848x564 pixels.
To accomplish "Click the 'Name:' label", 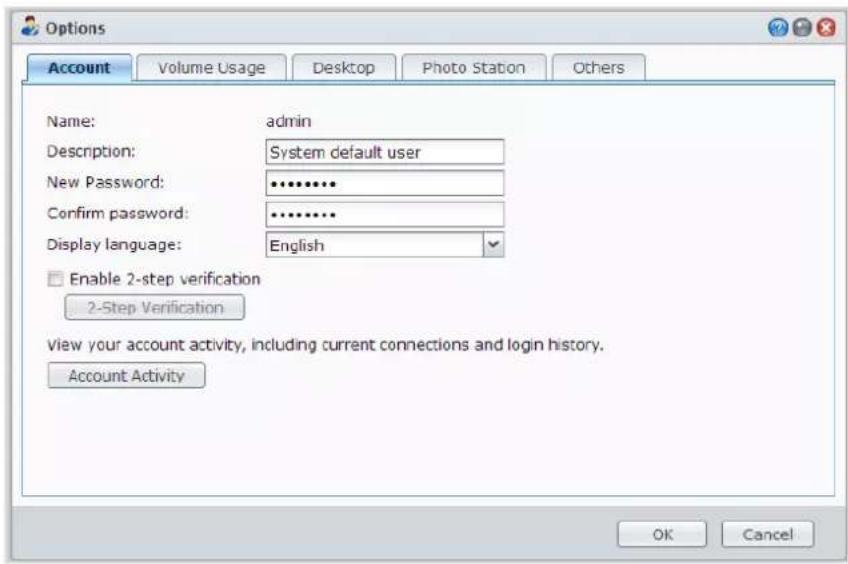I will [71, 121].
